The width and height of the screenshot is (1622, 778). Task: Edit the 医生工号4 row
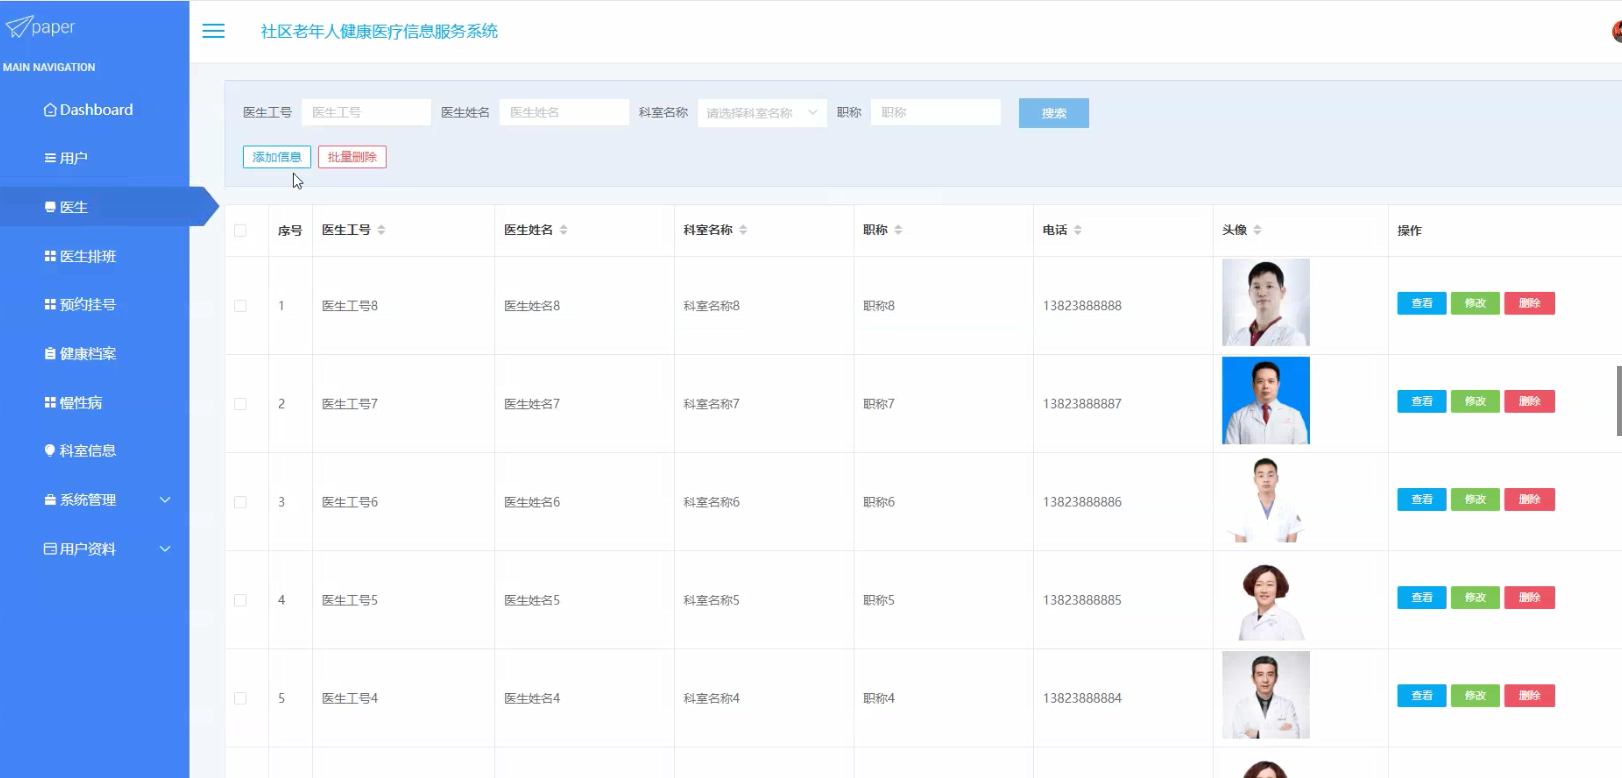[1475, 695]
